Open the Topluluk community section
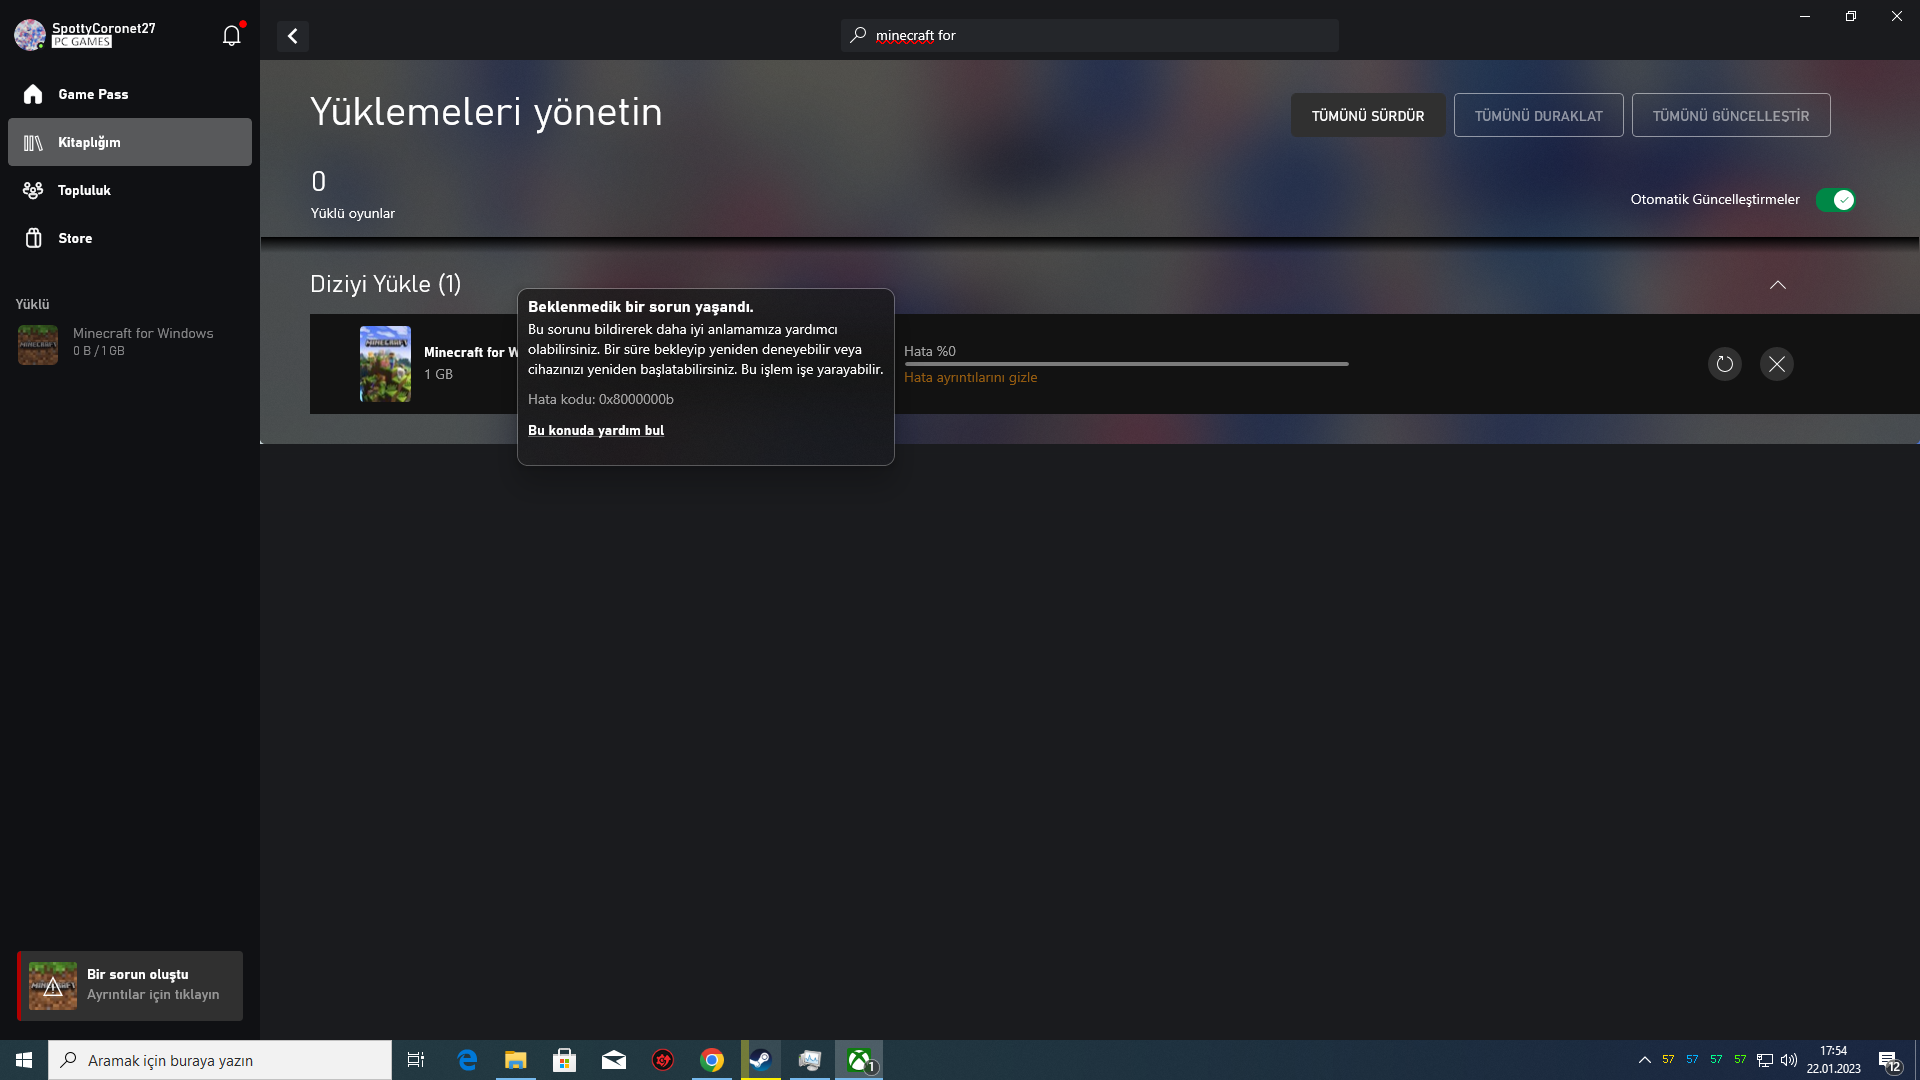 click(x=84, y=190)
